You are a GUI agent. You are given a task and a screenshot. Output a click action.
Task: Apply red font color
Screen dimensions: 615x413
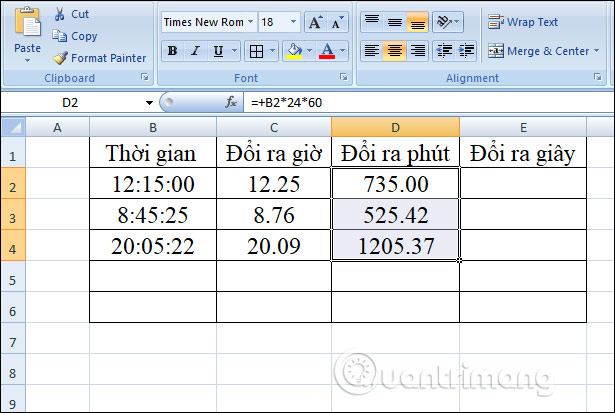[327, 51]
